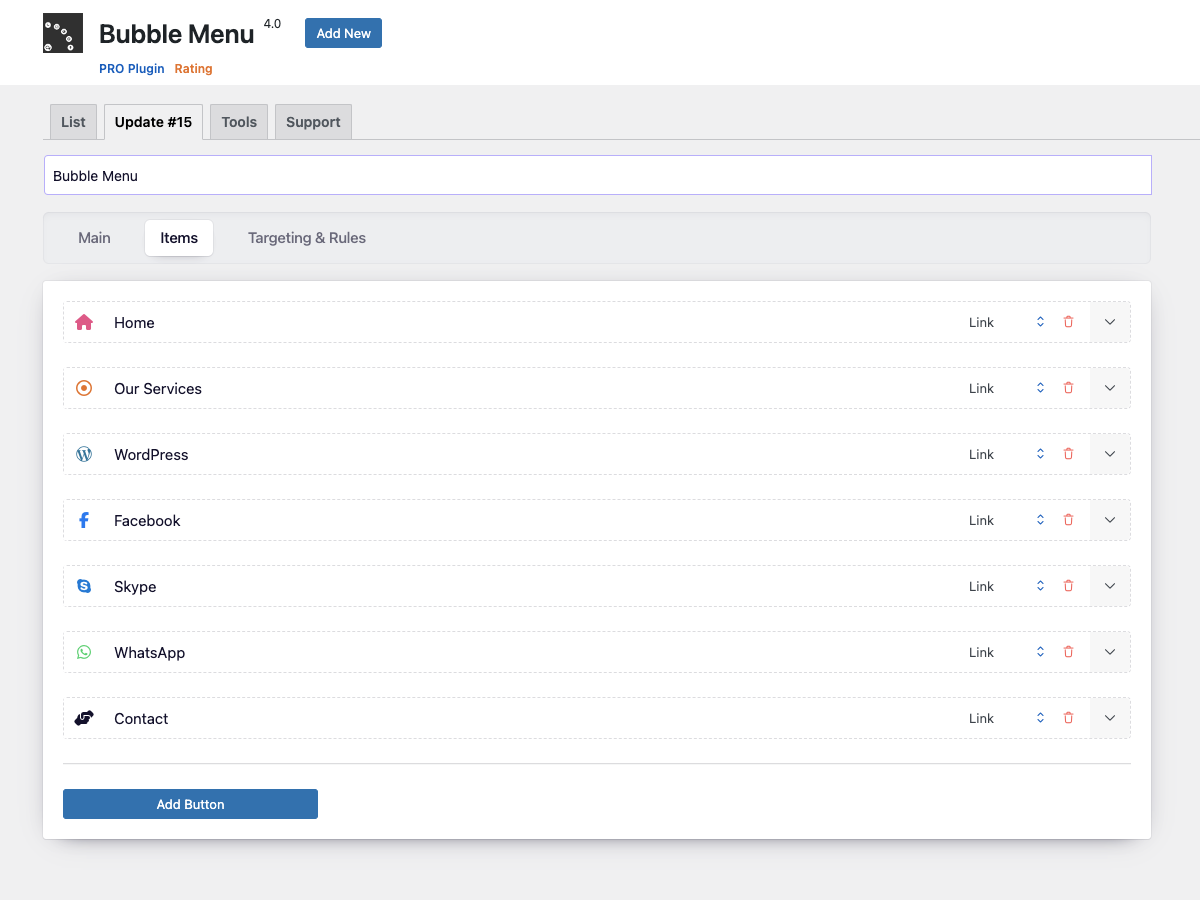
Task: Delete the Home menu item
Action: 1068,322
